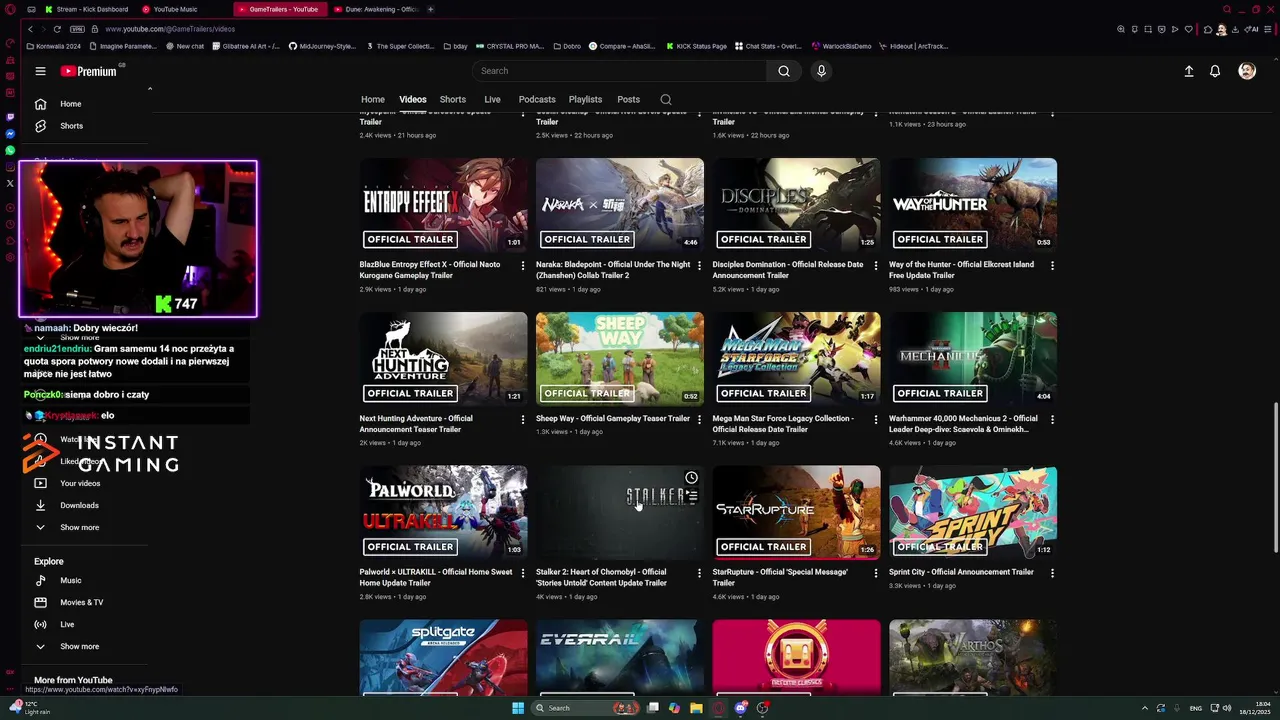The height and width of the screenshot is (720, 1280).
Task: Open StarRupture Special Message trailer thumbnail
Action: 797,512
